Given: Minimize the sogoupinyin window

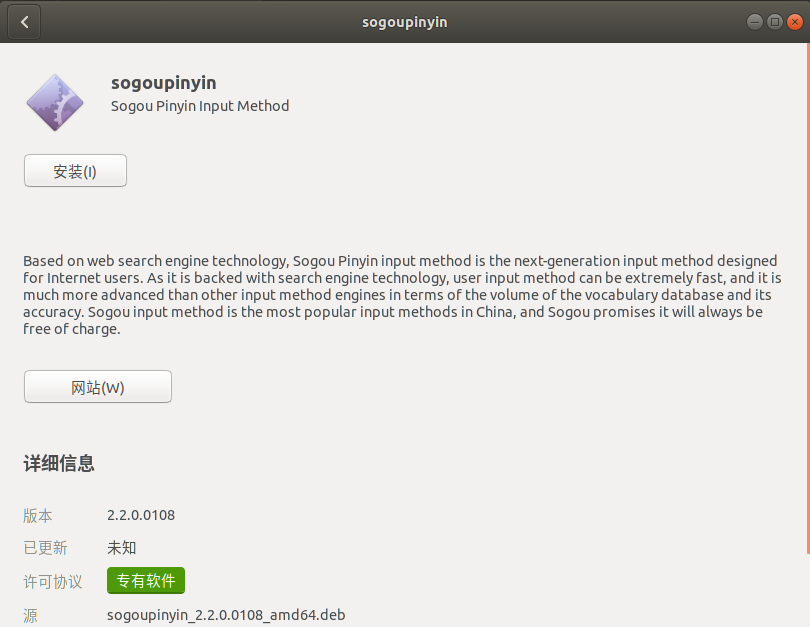Looking at the screenshot, I should click(x=753, y=22).
